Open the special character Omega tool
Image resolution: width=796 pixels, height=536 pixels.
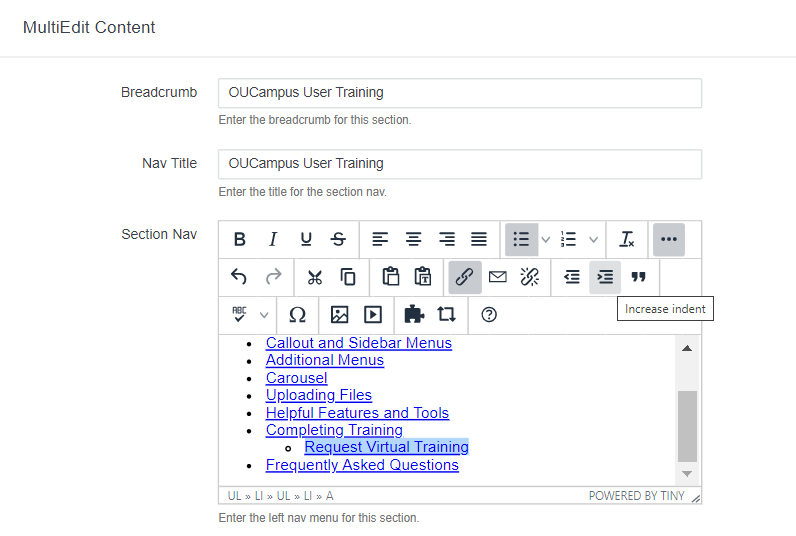[x=297, y=314]
